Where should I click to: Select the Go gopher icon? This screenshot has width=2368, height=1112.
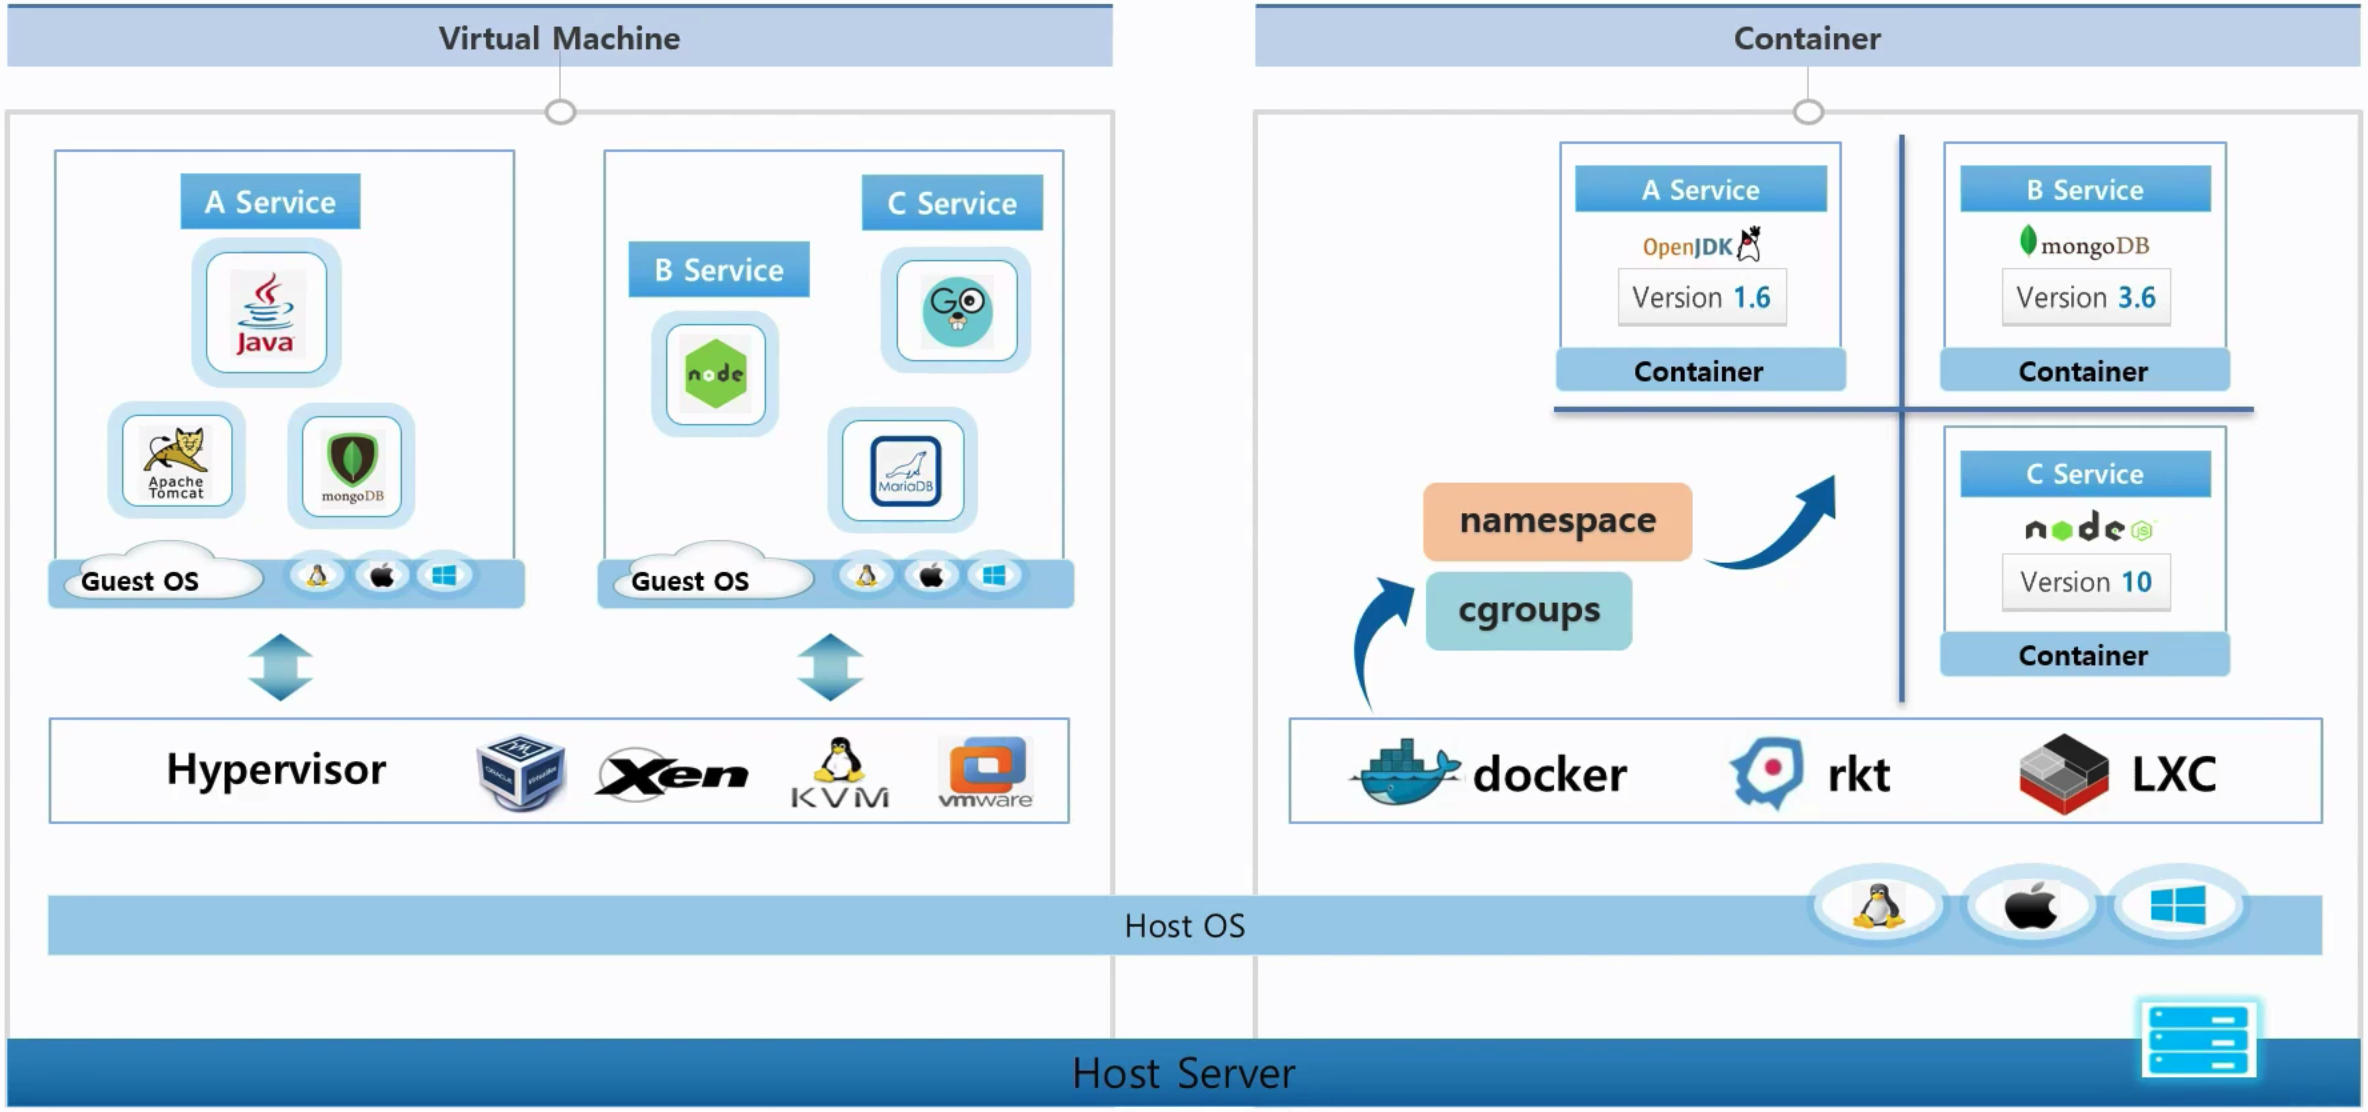click(956, 311)
